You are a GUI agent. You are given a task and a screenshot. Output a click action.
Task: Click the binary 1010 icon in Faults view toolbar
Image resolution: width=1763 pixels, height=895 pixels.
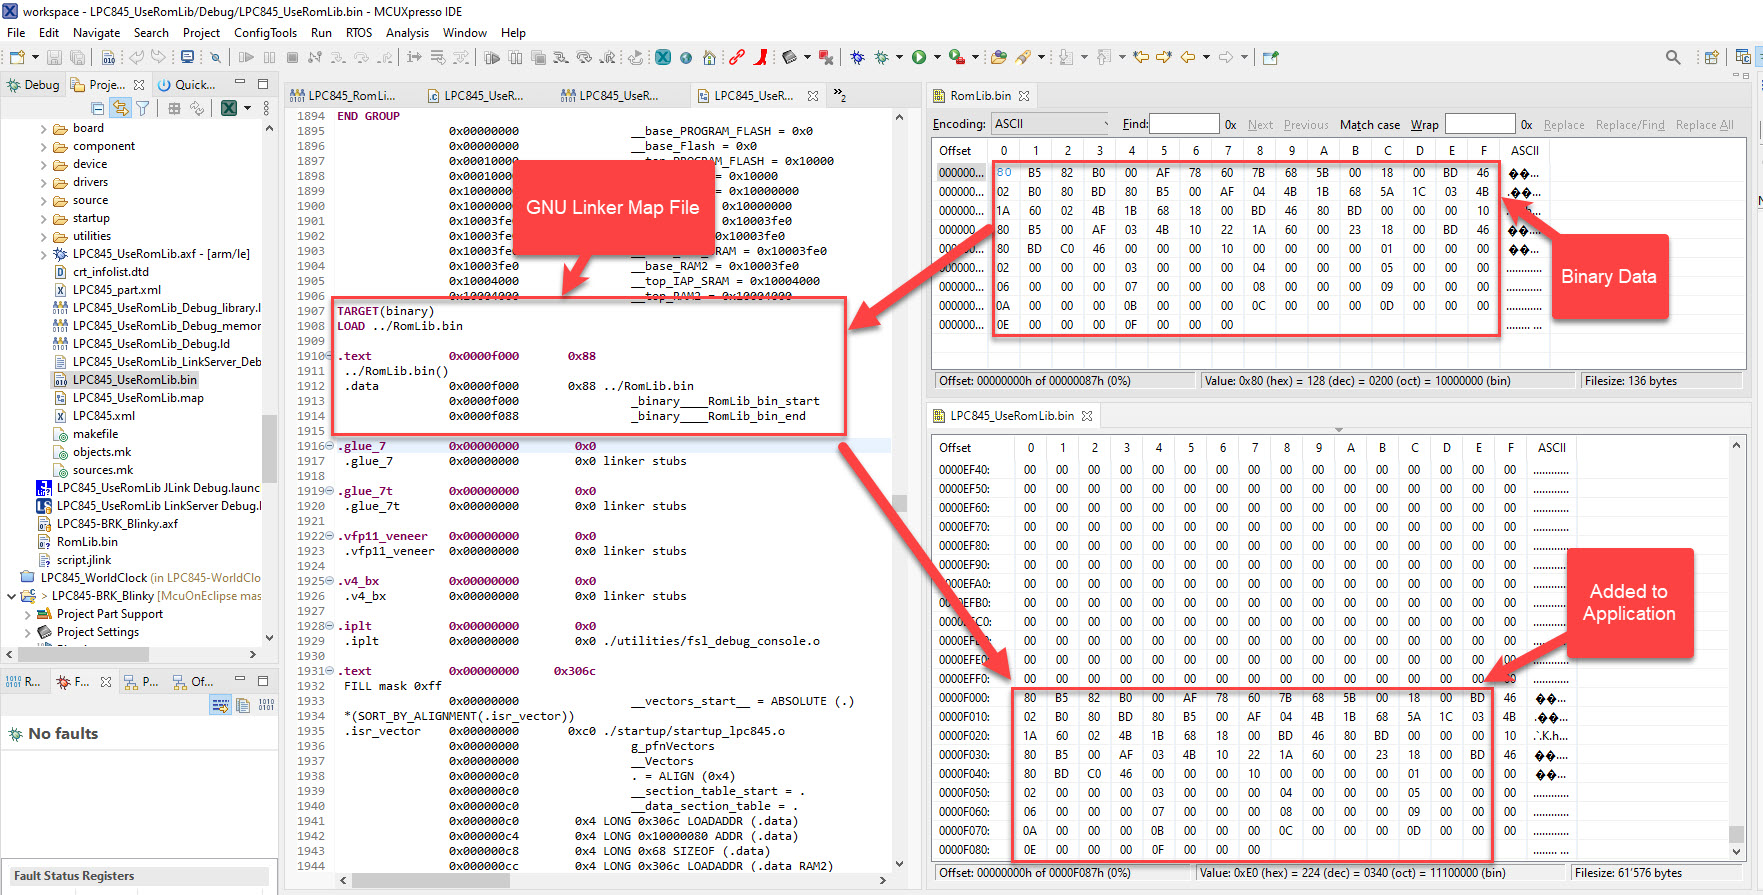click(267, 706)
